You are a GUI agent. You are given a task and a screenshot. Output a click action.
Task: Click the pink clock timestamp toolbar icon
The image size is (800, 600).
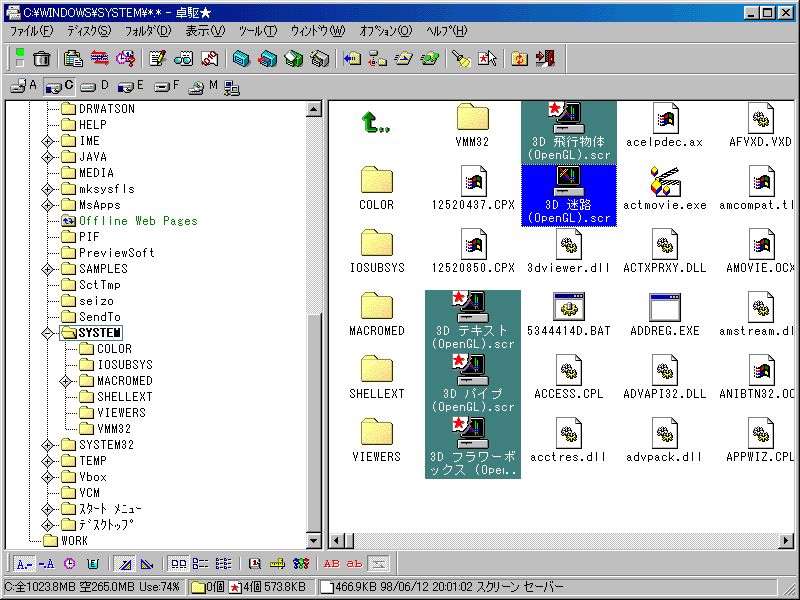(x=126, y=59)
